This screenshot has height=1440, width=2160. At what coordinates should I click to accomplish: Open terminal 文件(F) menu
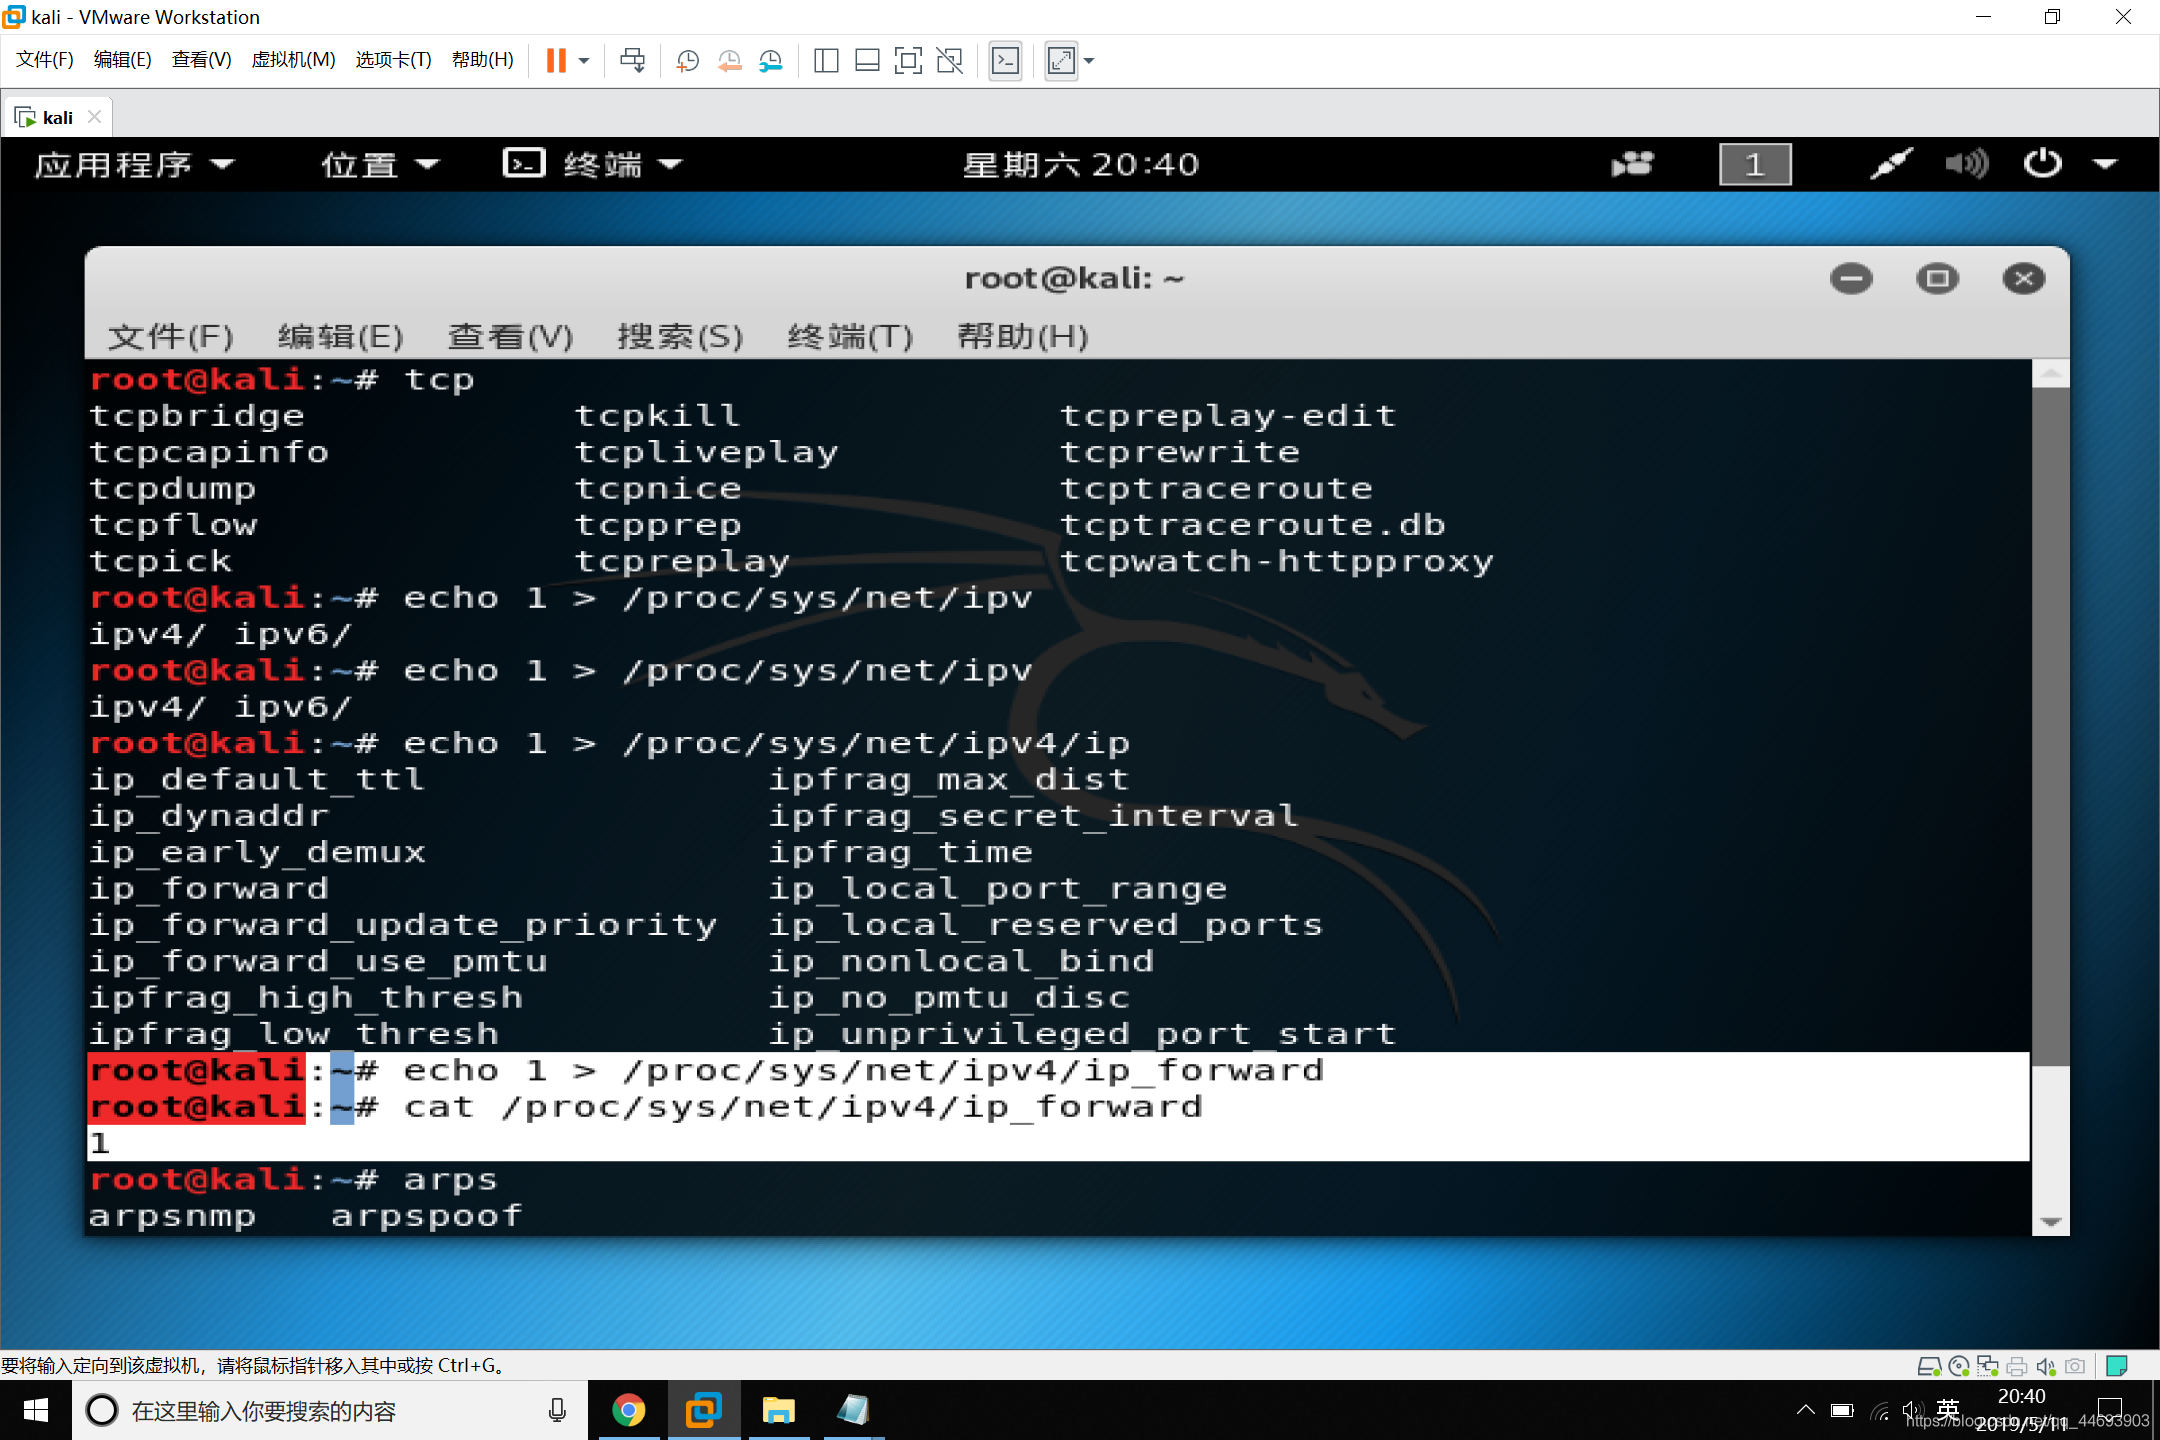tap(170, 337)
